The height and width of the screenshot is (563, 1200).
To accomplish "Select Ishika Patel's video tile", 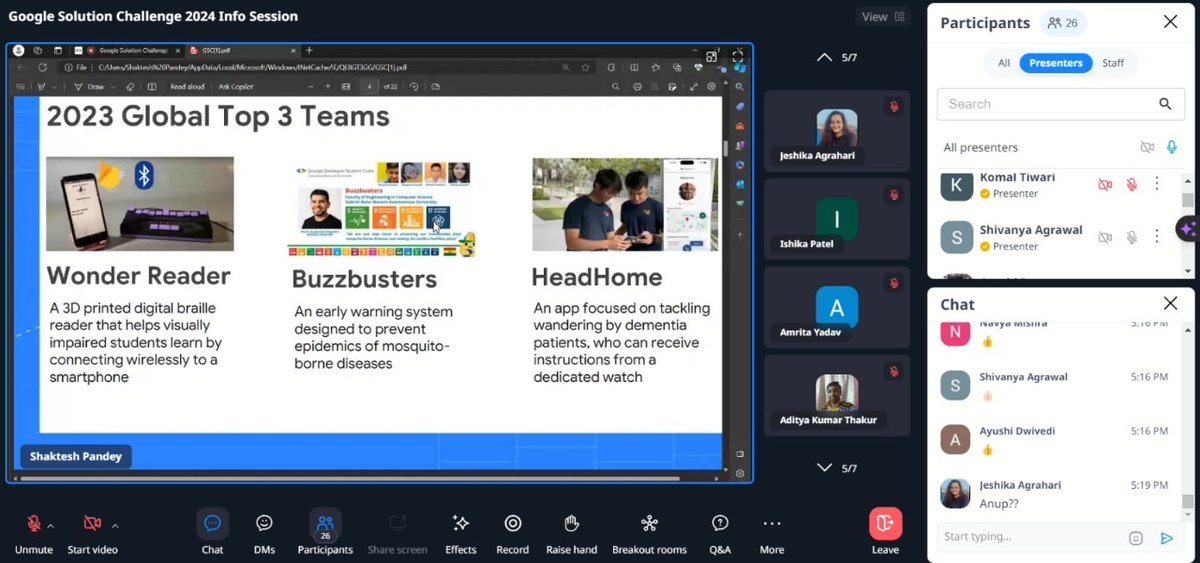I will point(837,218).
